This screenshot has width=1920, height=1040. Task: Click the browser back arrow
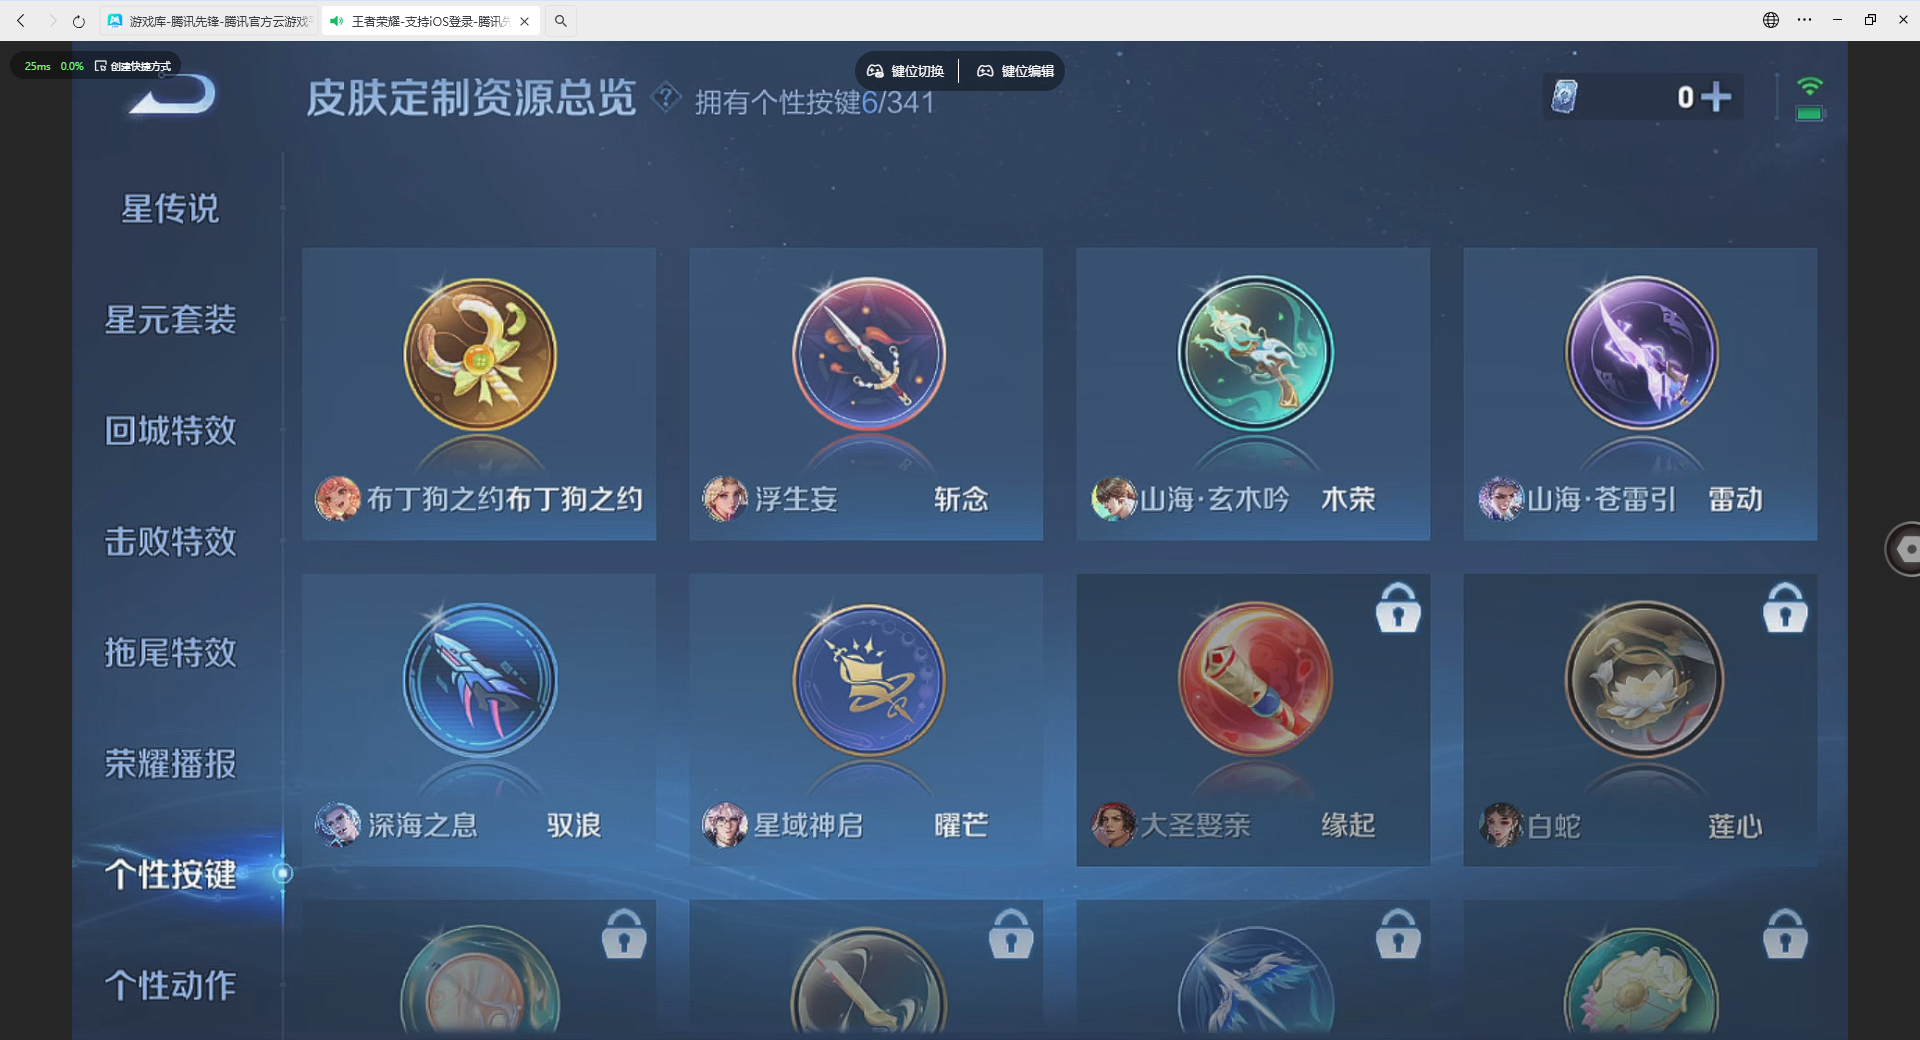coord(21,21)
